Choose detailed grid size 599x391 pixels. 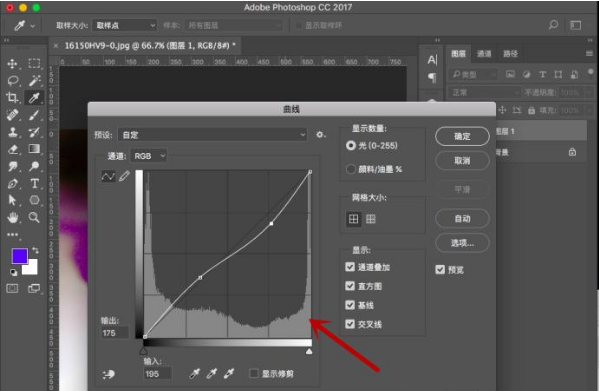tap(371, 219)
